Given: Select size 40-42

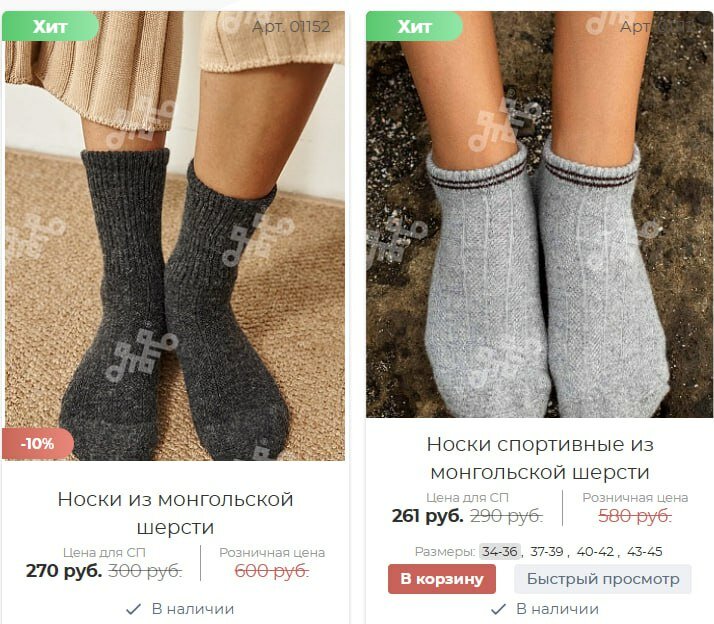Looking at the screenshot, I should click(595, 552).
